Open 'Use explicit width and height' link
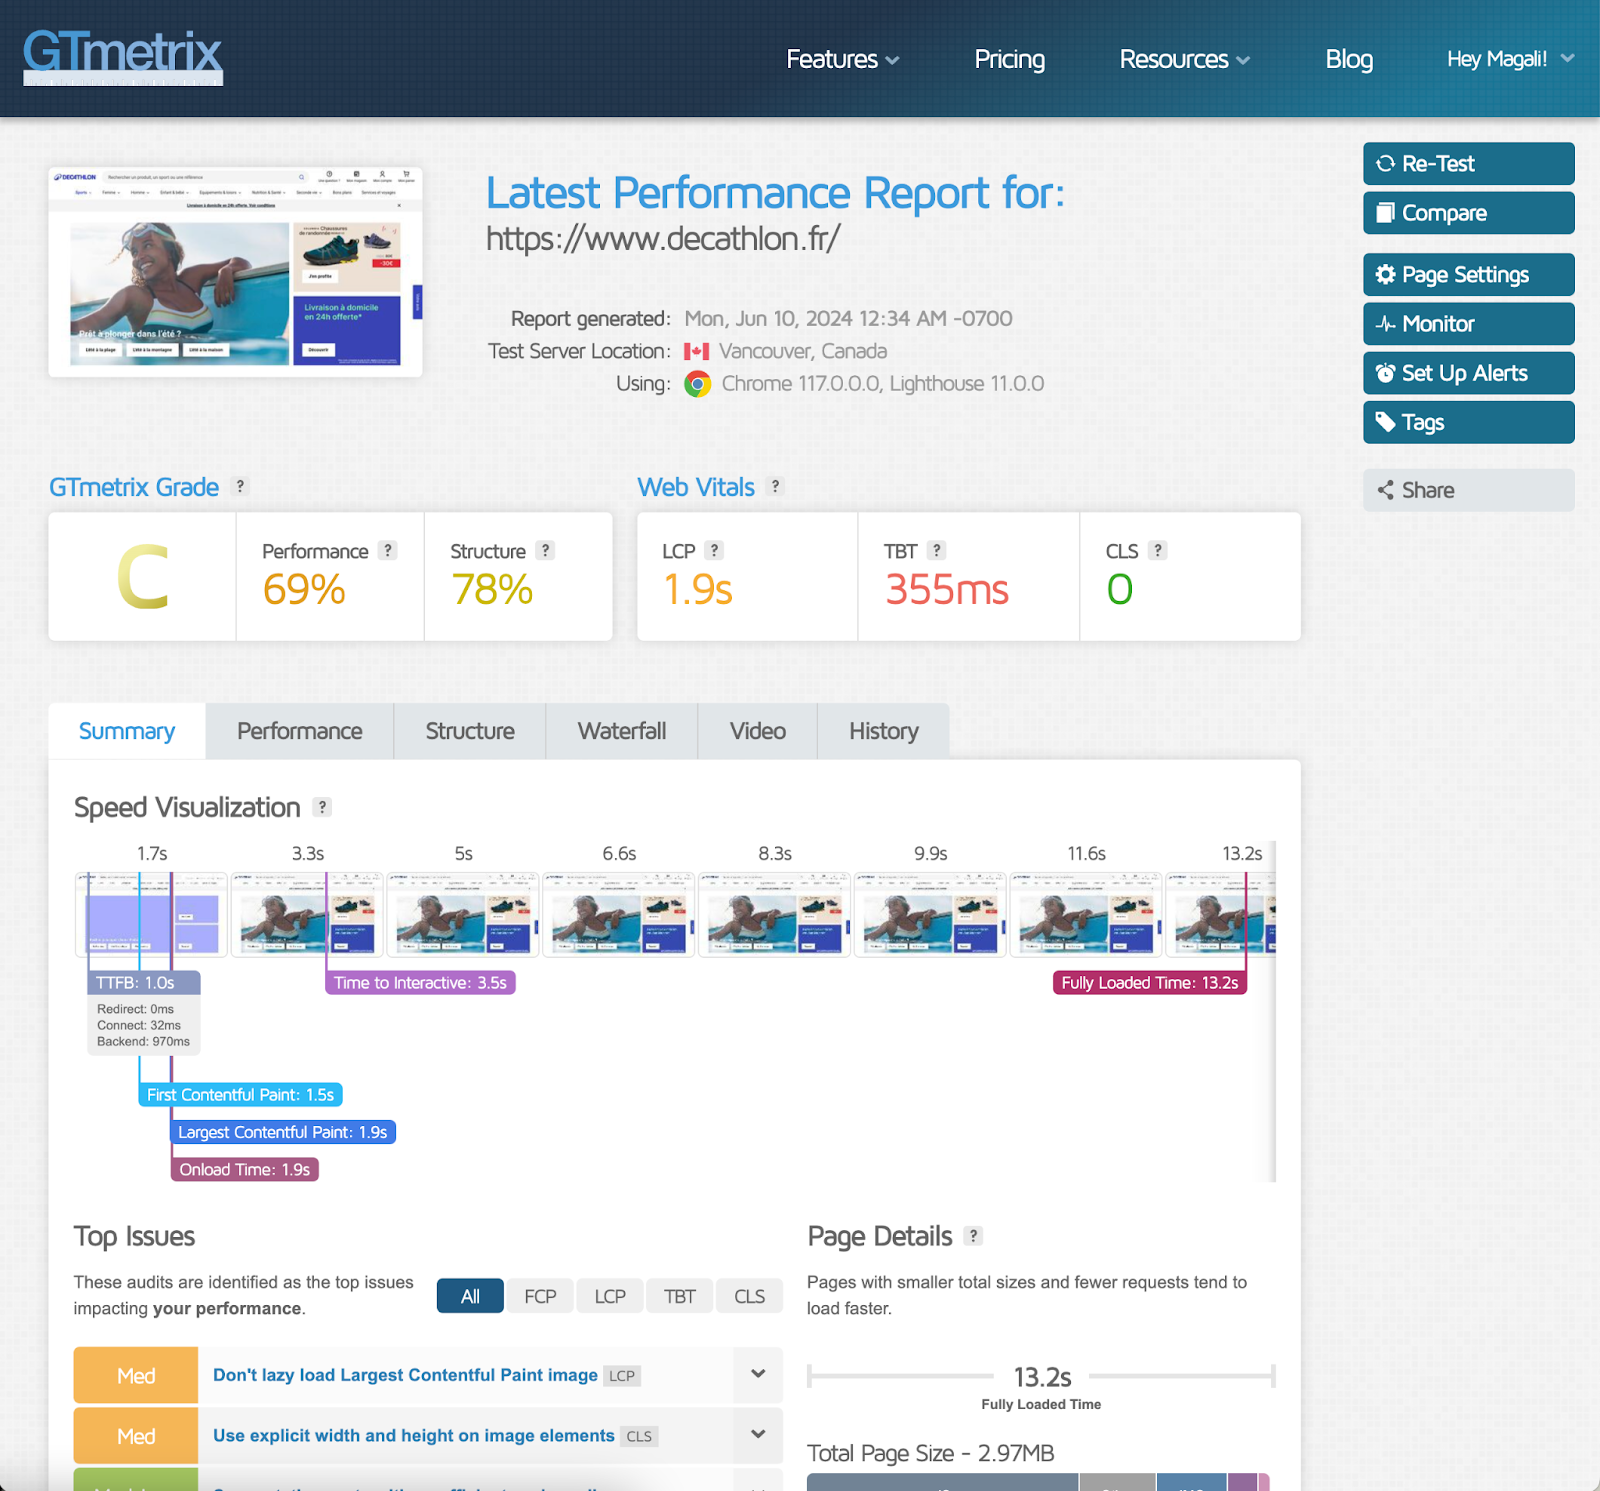The height and width of the screenshot is (1491, 1600). tap(413, 1435)
